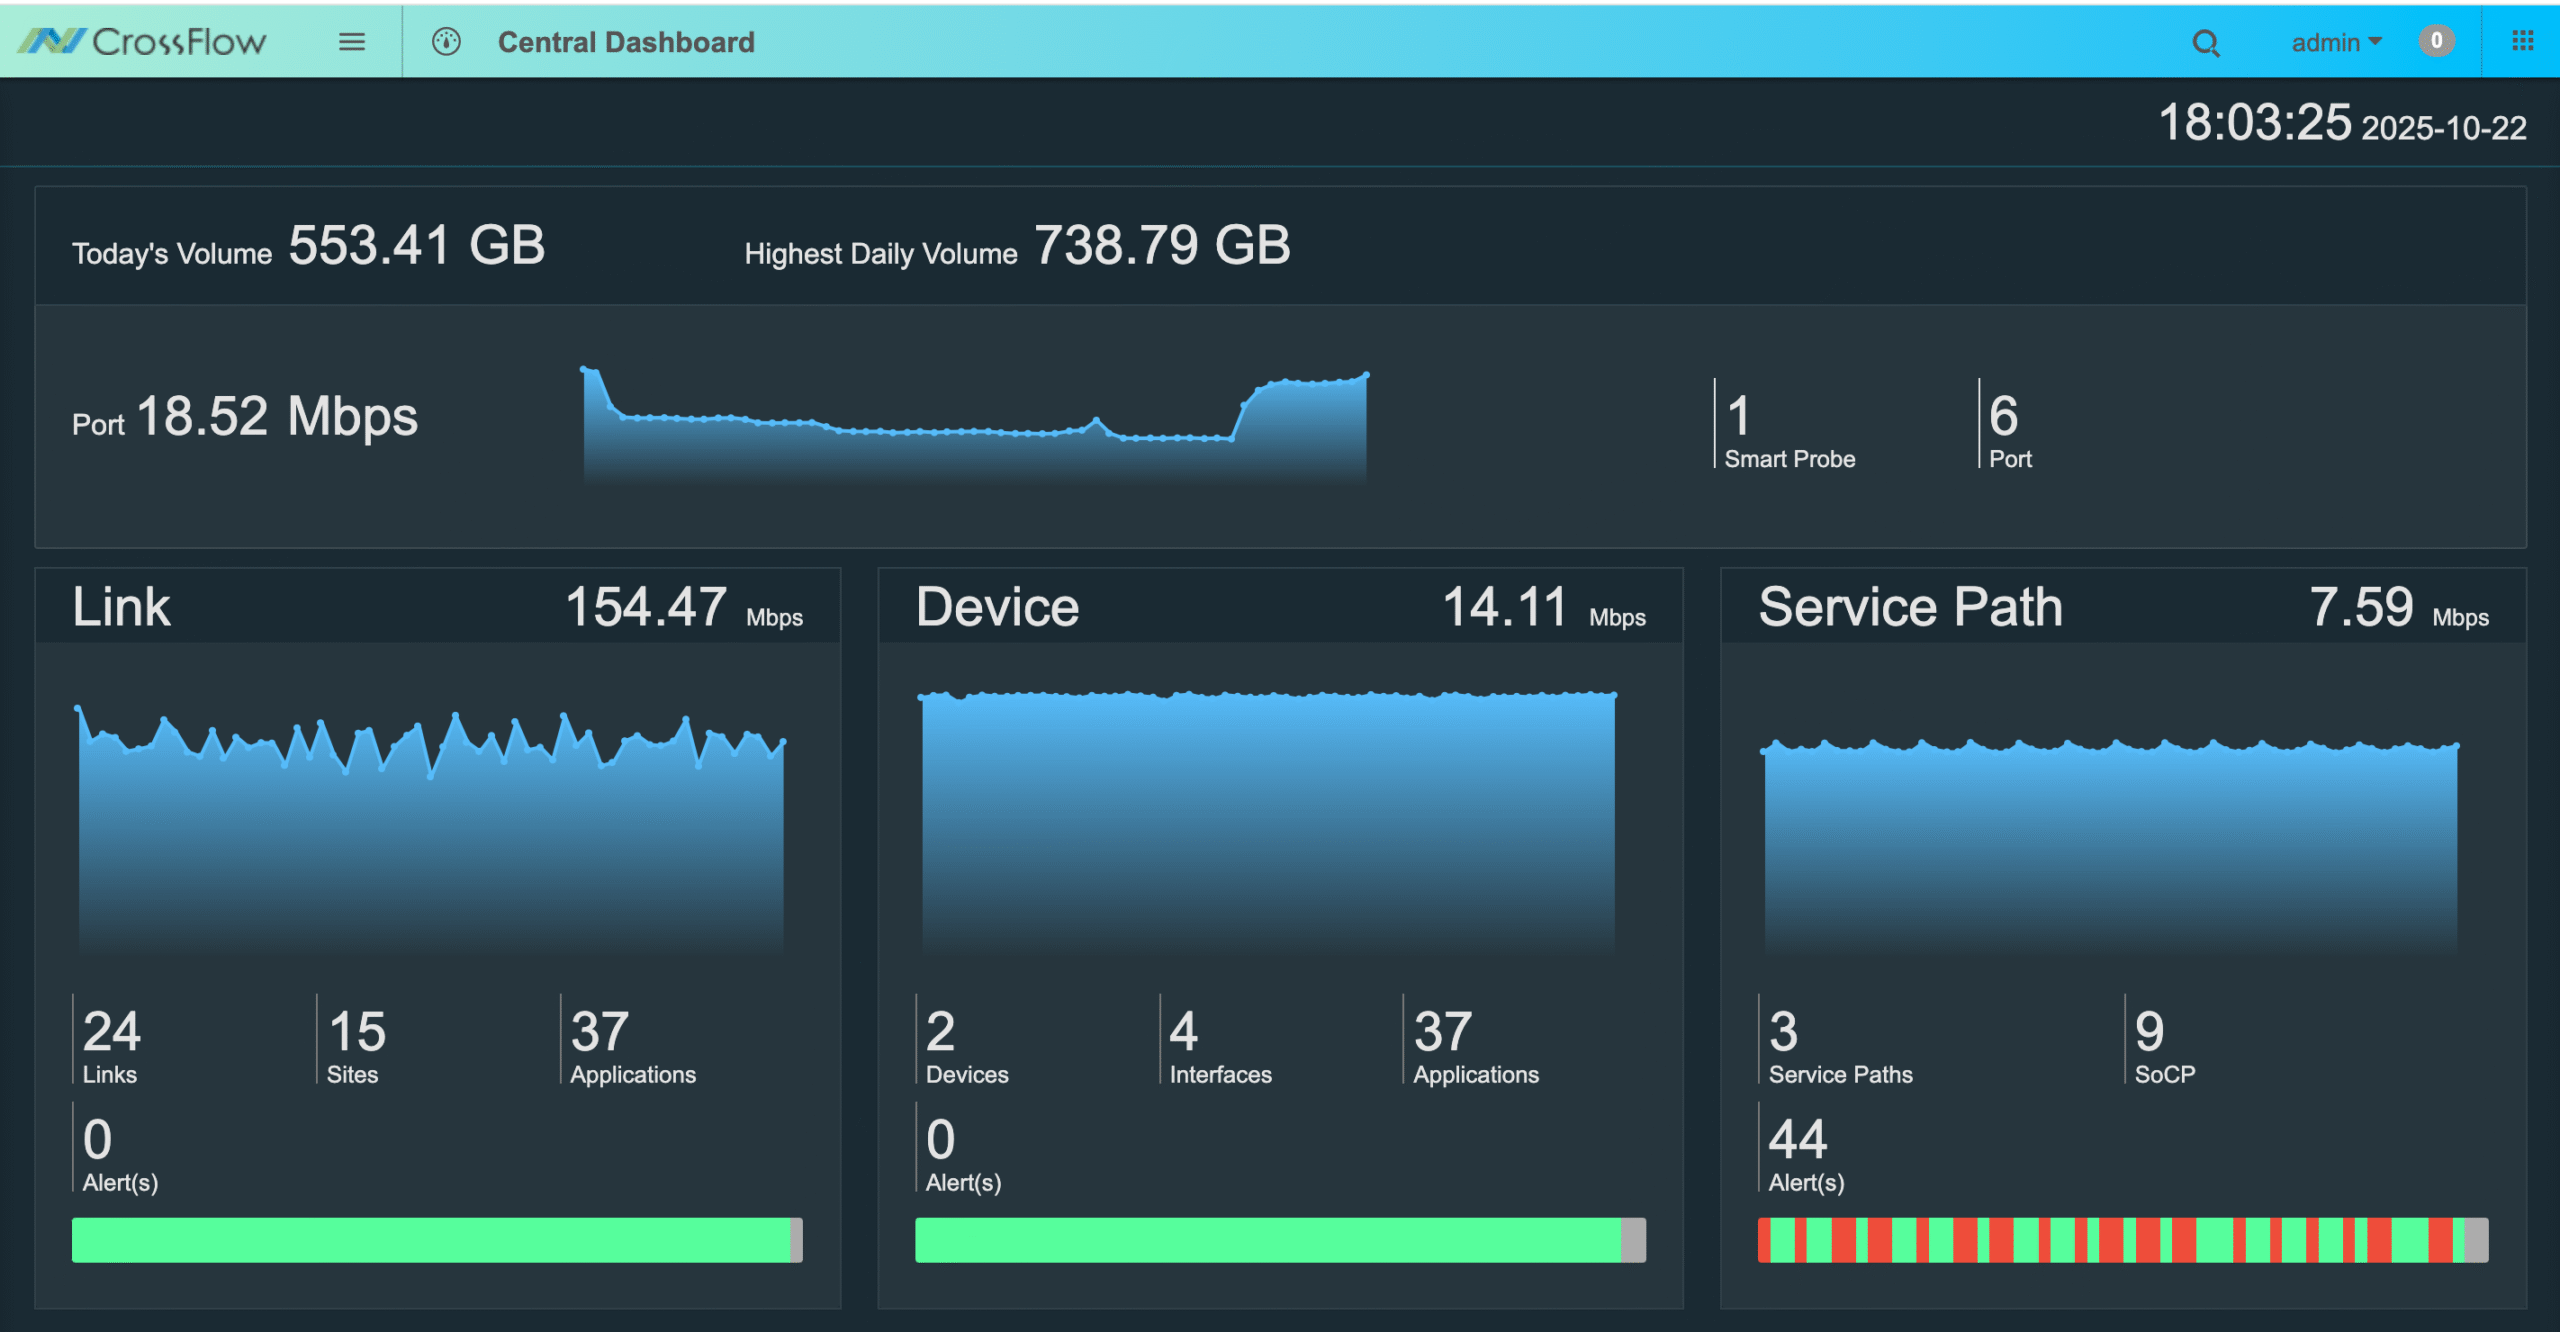Open the hamburger navigation menu
Screen dimensions: 2560x1332
pos(351,42)
